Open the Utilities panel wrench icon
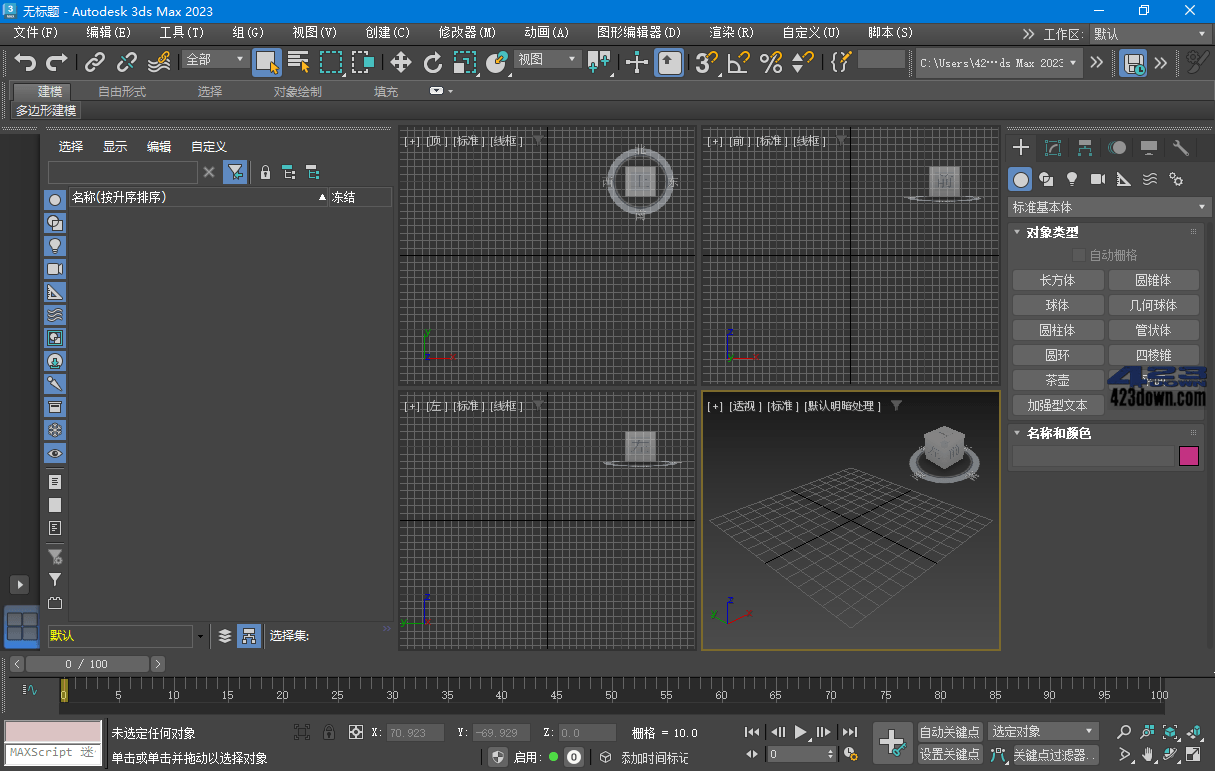 [x=1180, y=148]
